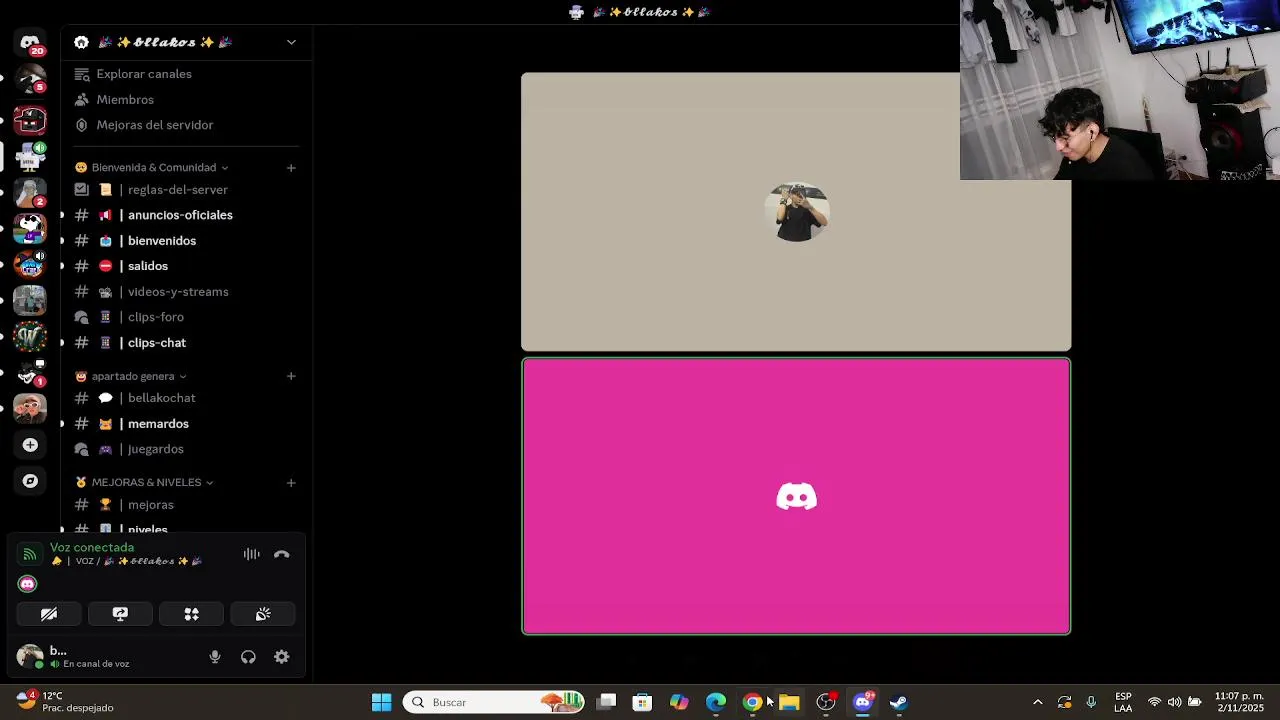Viewport: 1280px width, 720px height.
Task: Open the ESP LAA language switcher
Action: click(1123, 702)
